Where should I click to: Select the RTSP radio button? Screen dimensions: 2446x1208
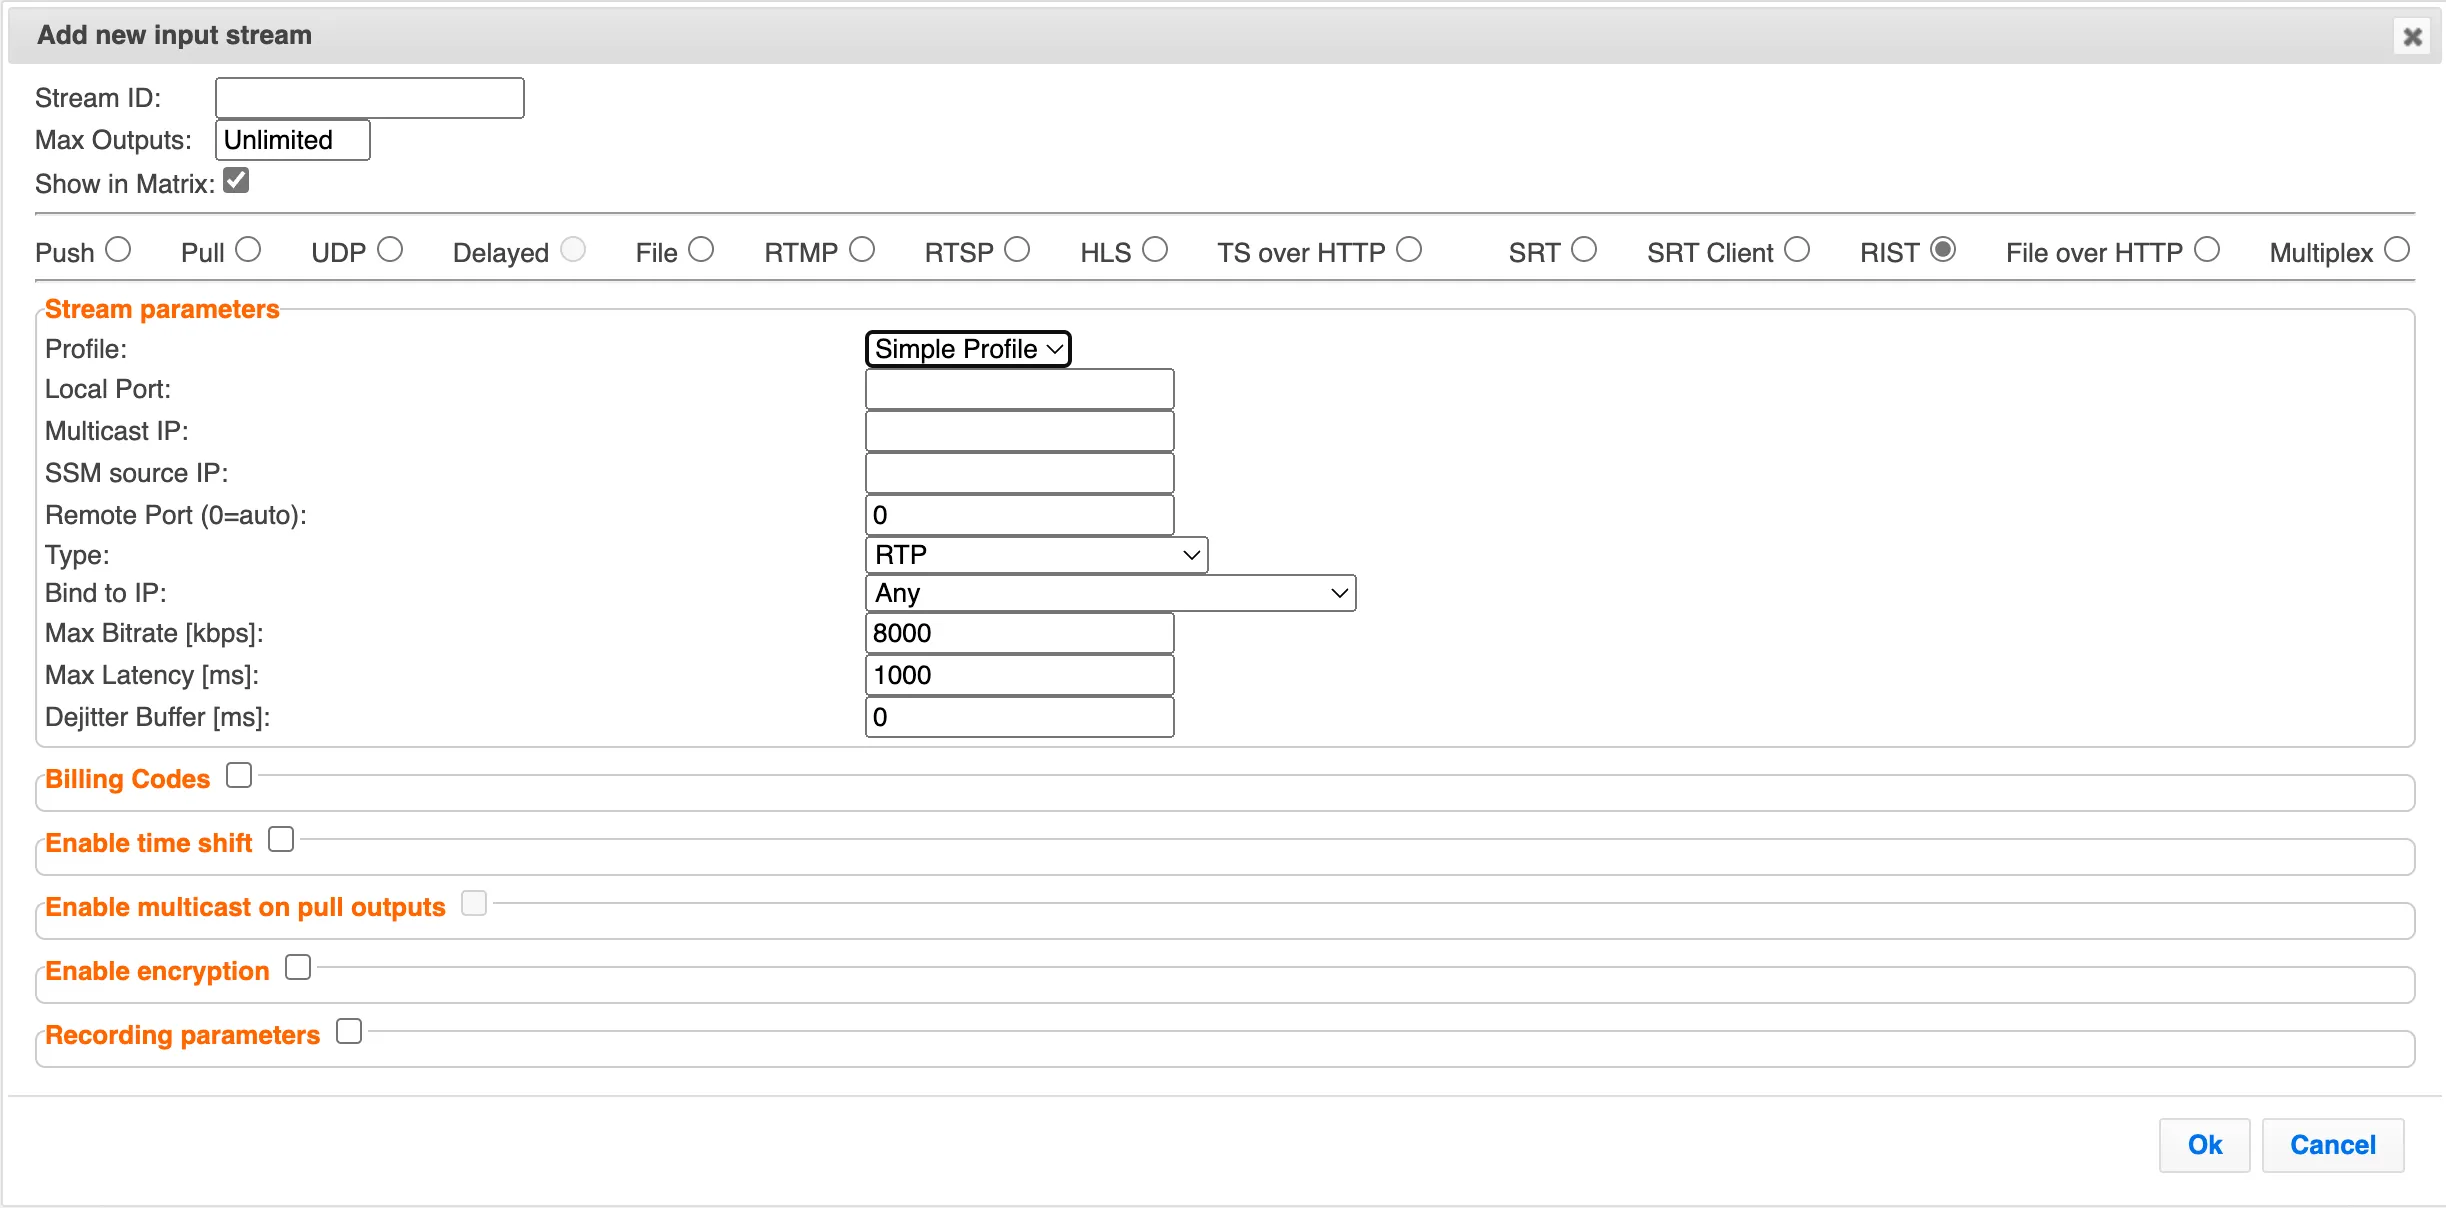point(1017,250)
